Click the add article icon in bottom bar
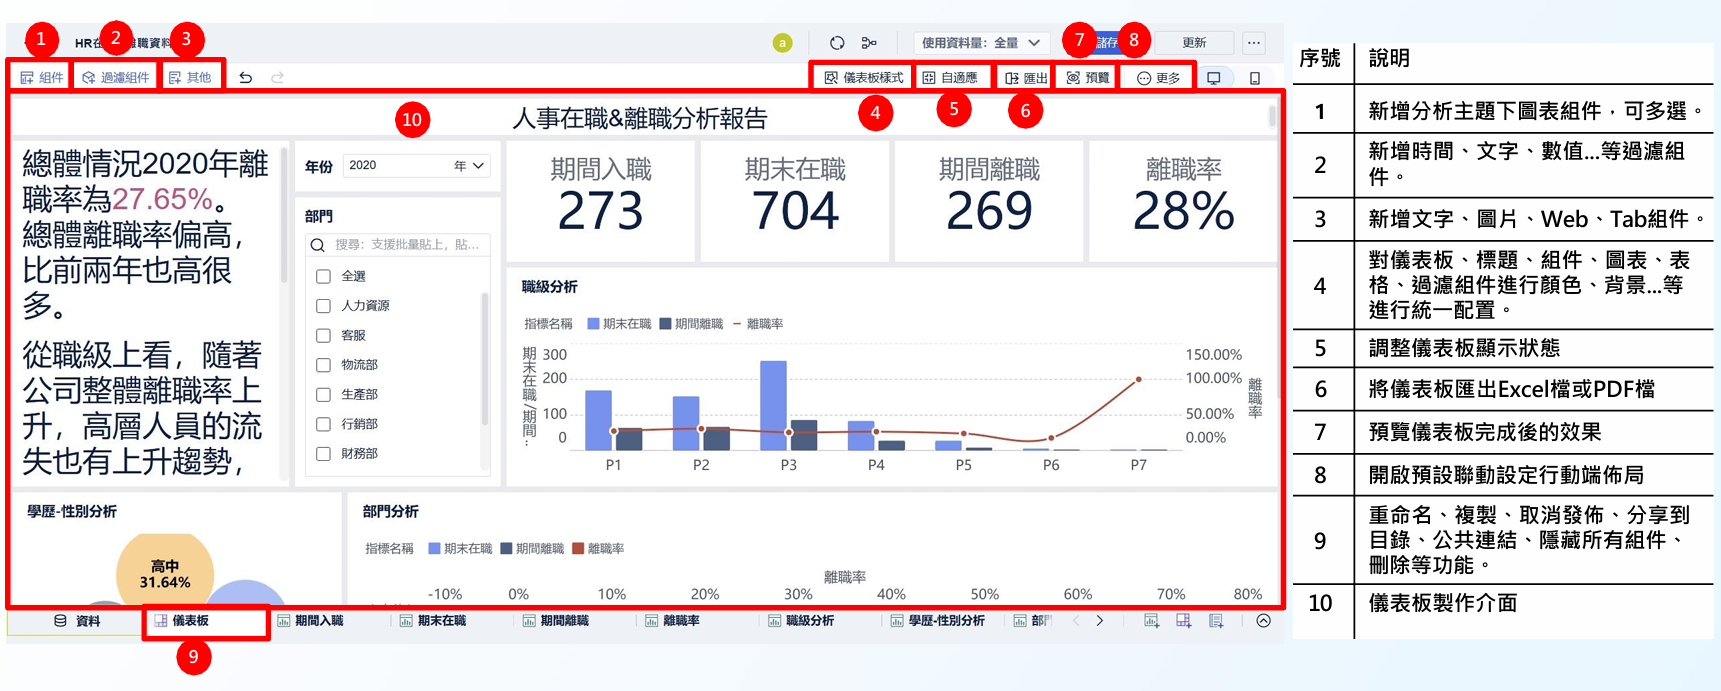 [x=1216, y=621]
